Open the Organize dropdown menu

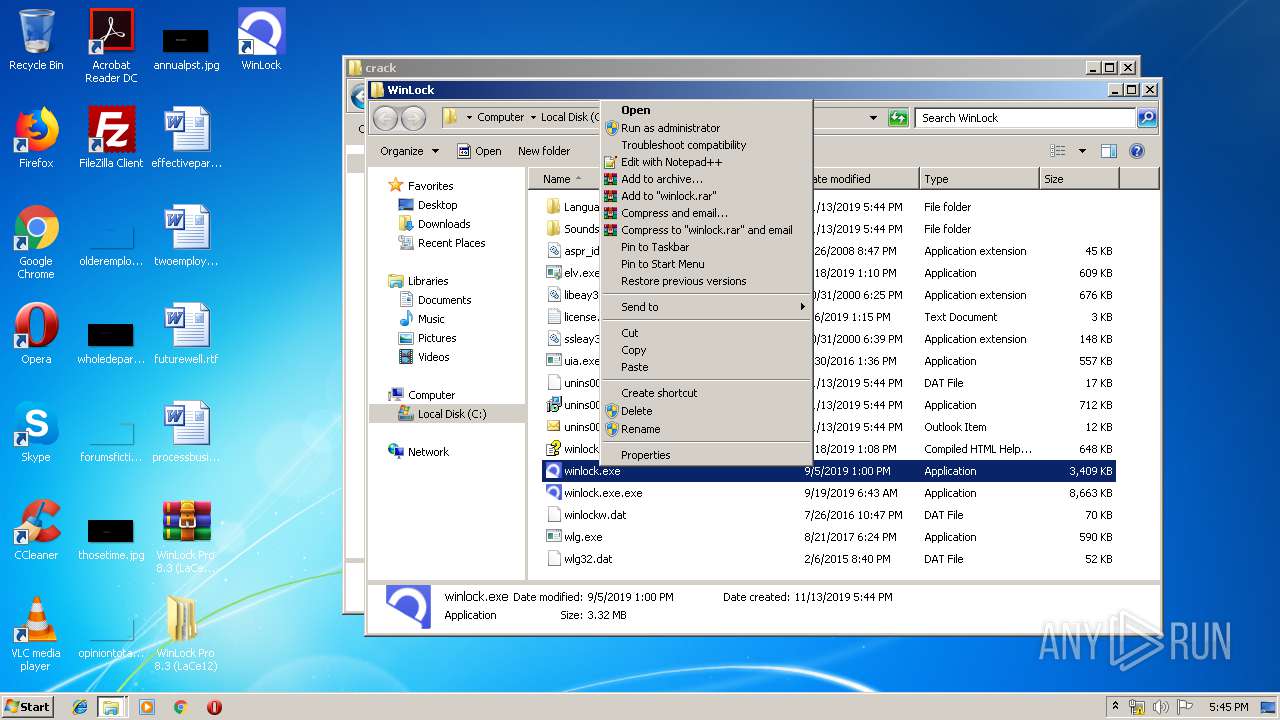[409, 151]
